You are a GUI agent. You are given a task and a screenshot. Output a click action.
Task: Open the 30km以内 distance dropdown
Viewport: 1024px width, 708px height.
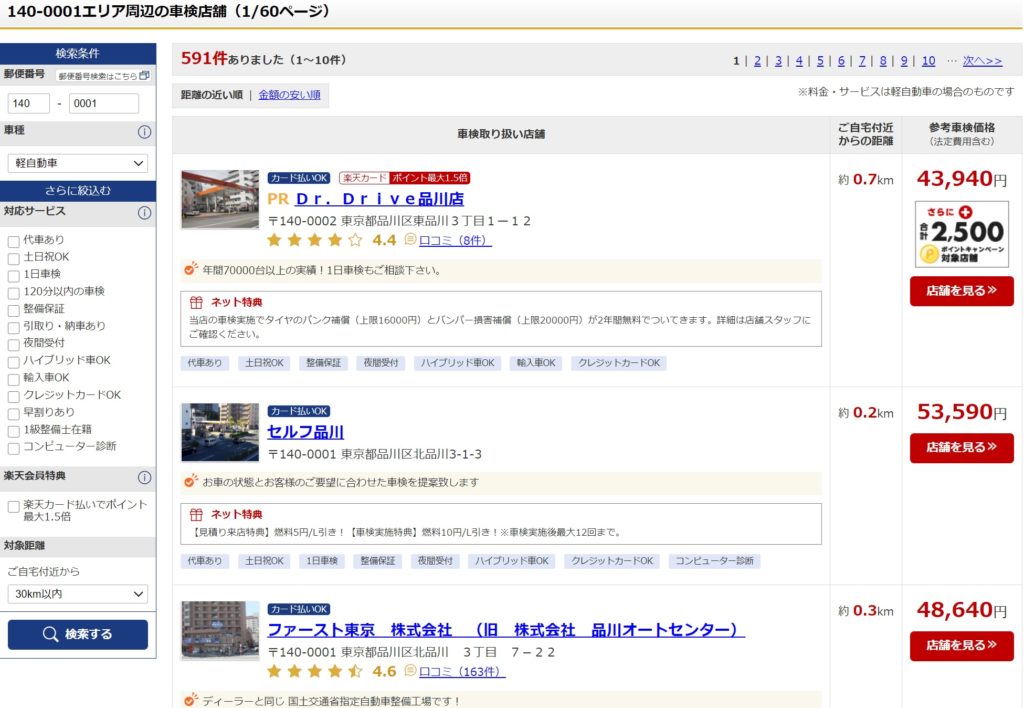pos(78,594)
